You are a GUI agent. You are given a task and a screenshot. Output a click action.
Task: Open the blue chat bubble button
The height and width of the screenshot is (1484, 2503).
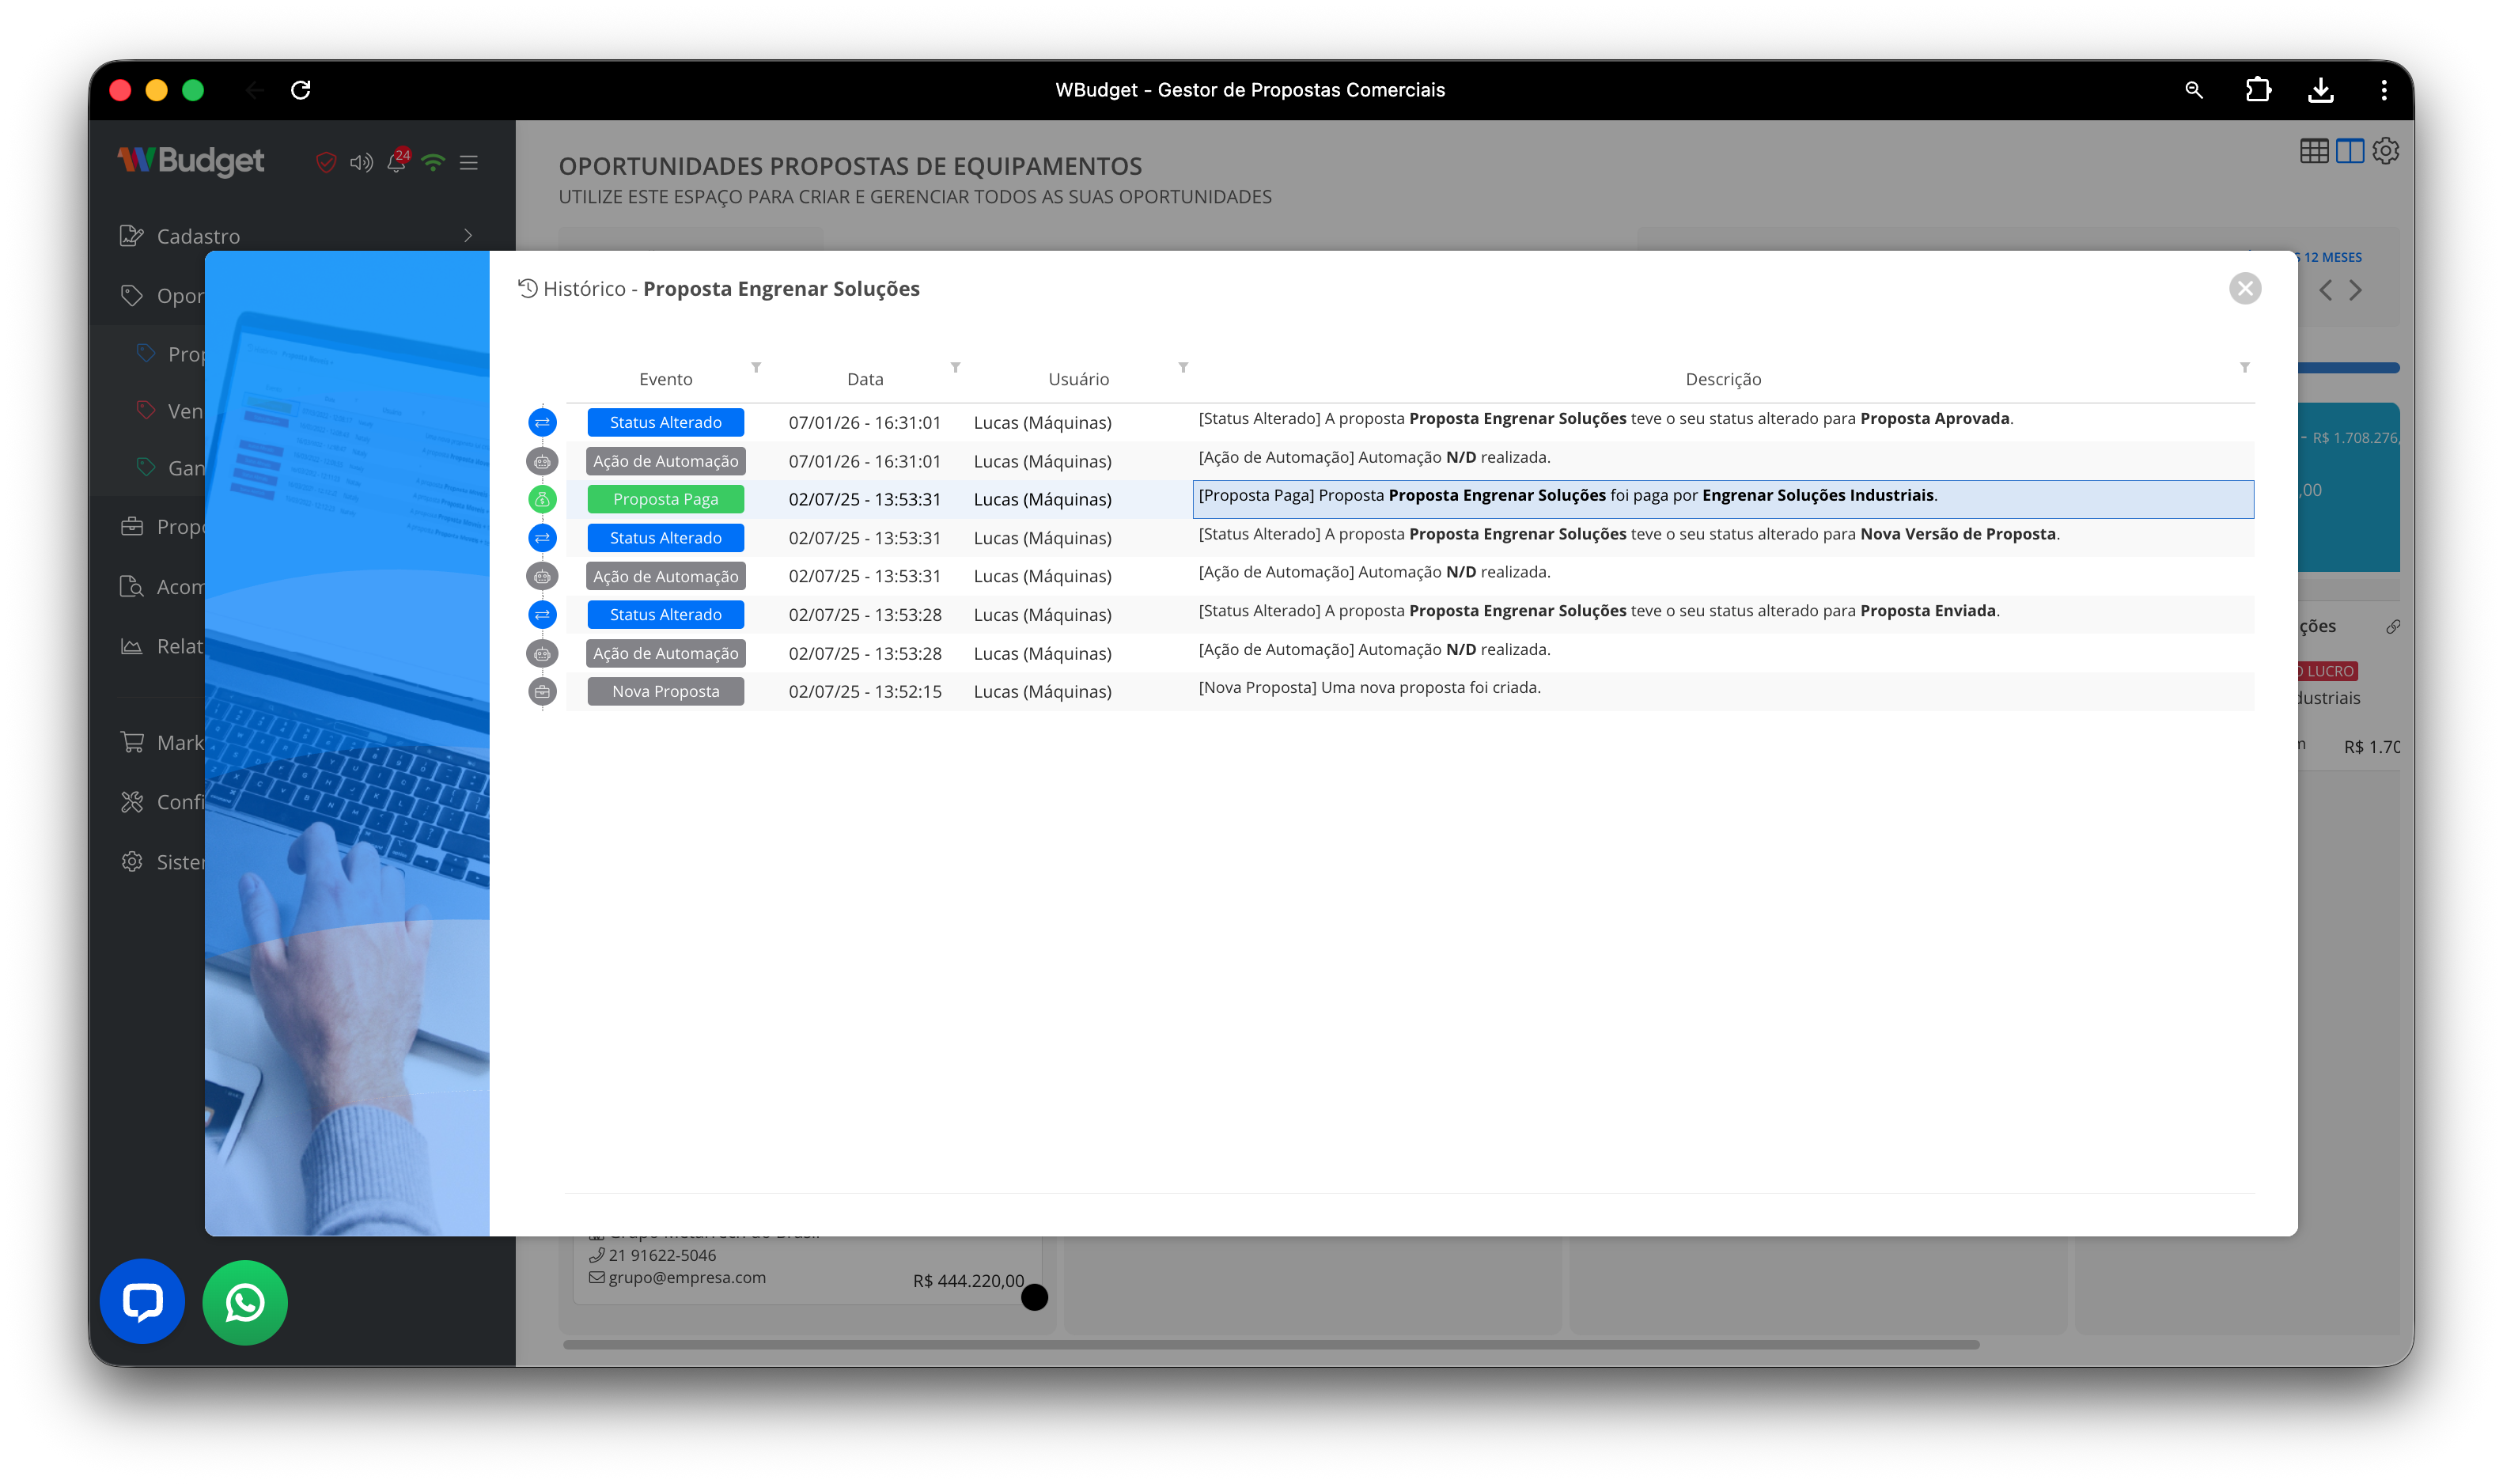pos(142,1301)
